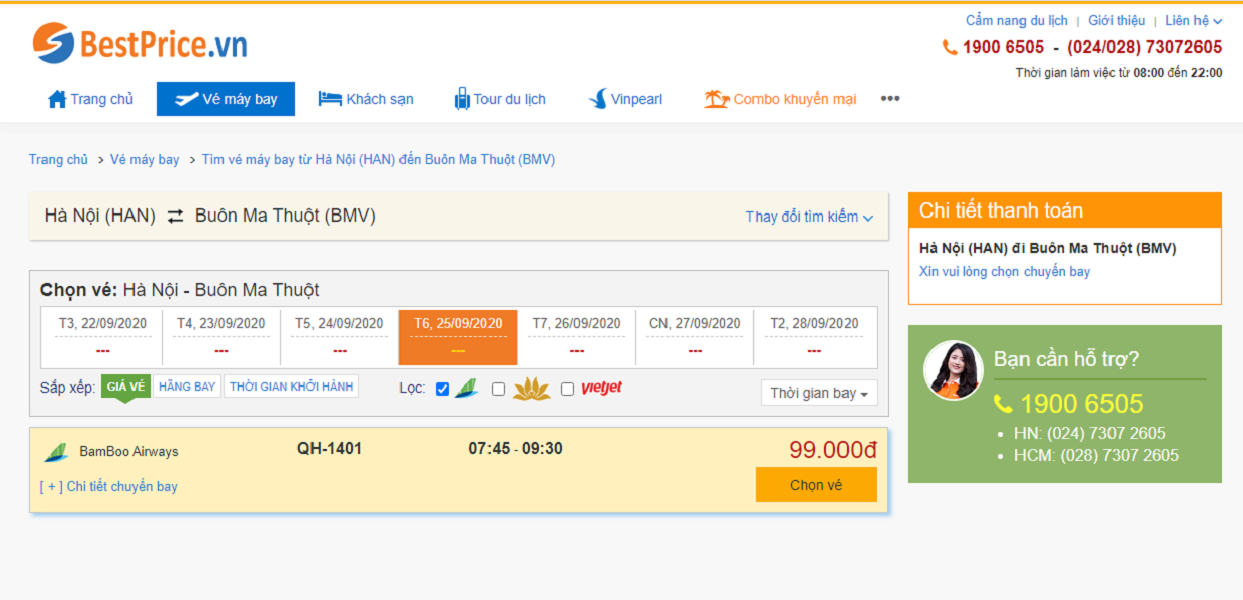
Task: Click Xin vui lòng chọn chuyến bay link
Action: click(1004, 271)
